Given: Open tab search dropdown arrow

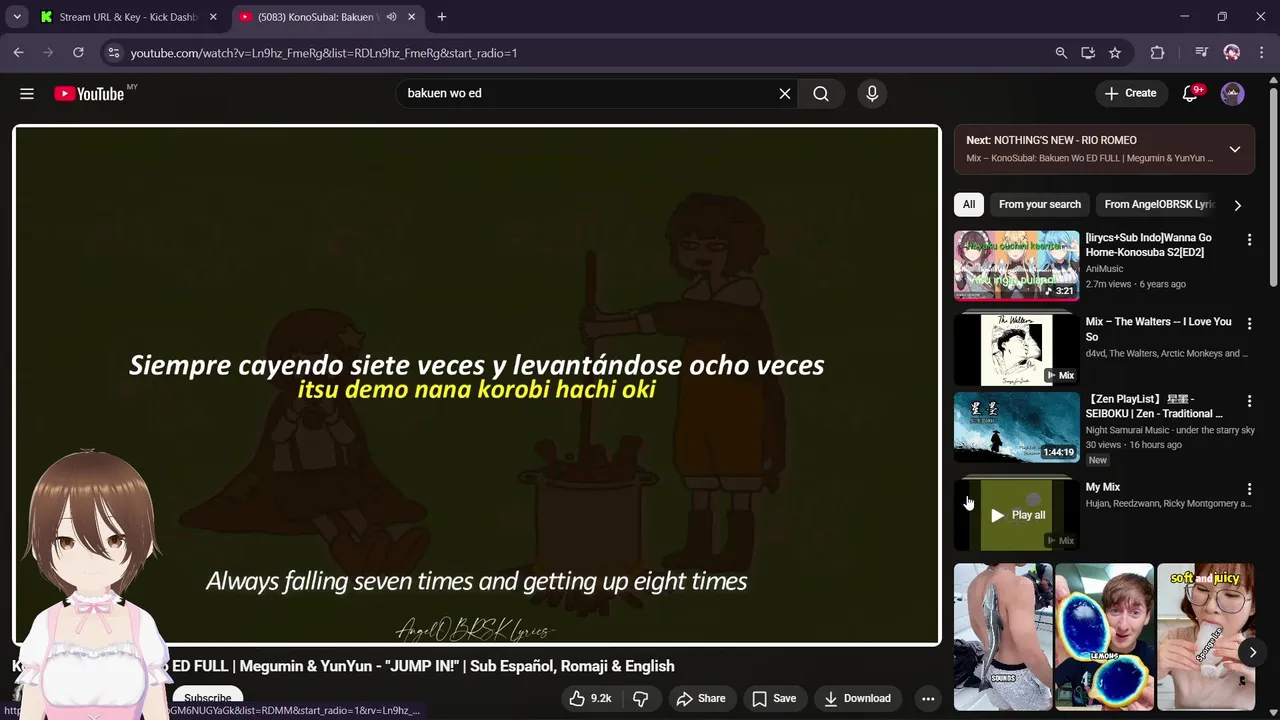Looking at the screenshot, I should [17, 17].
